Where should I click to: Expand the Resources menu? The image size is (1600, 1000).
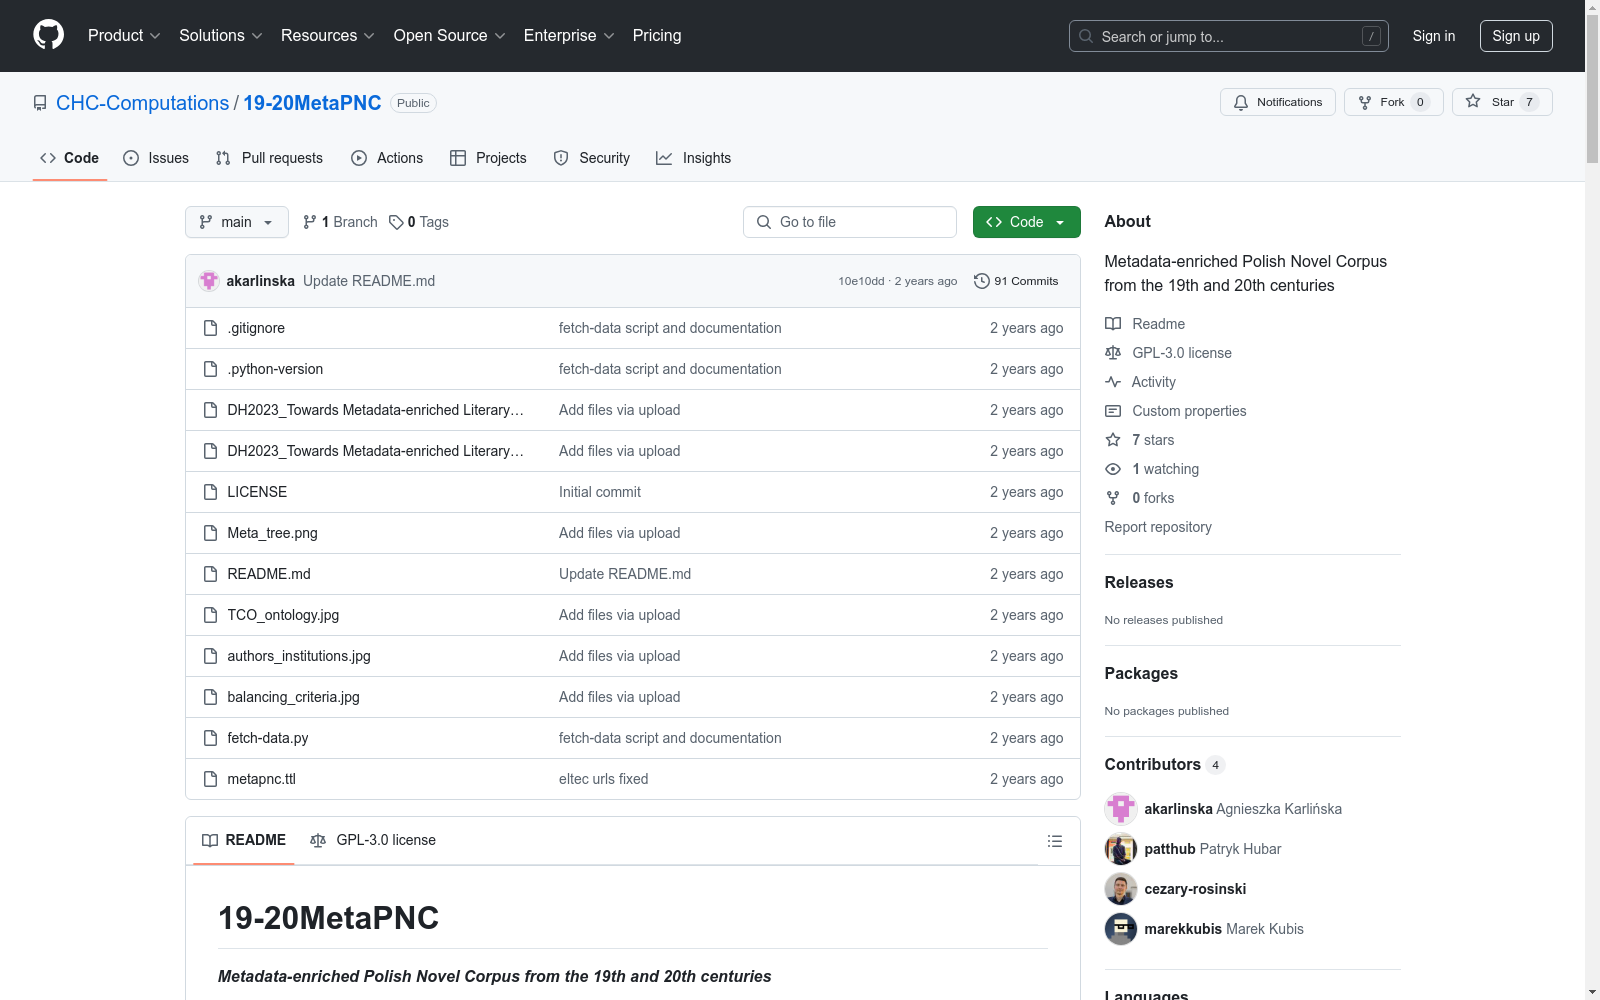[328, 35]
